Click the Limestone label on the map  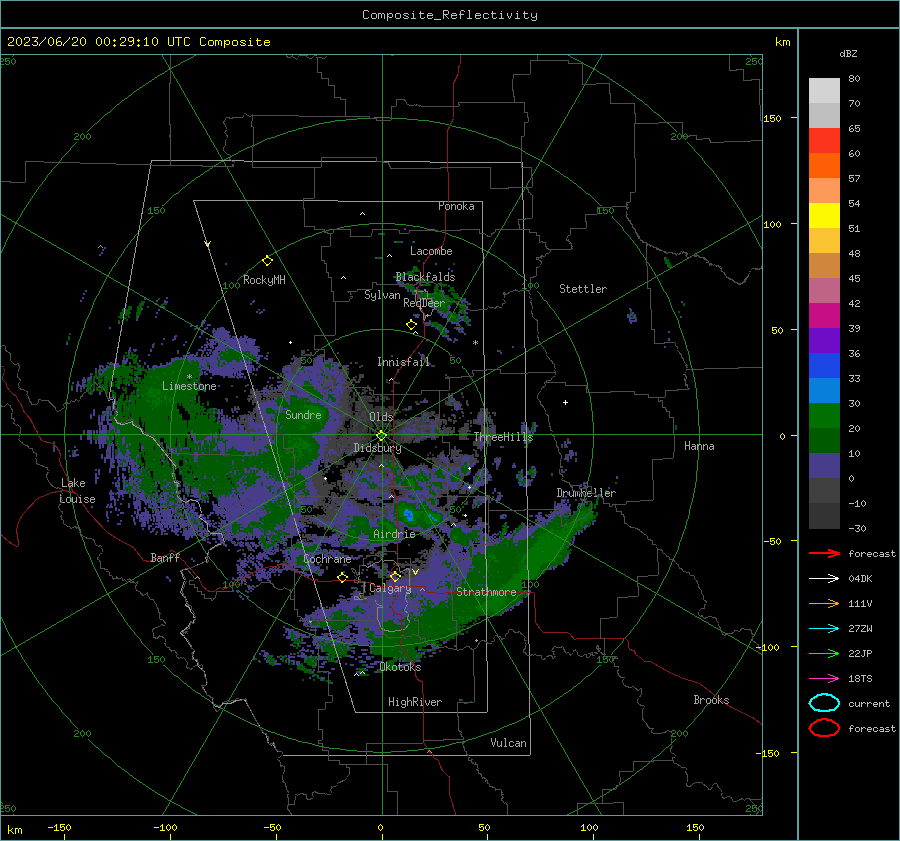(189, 386)
